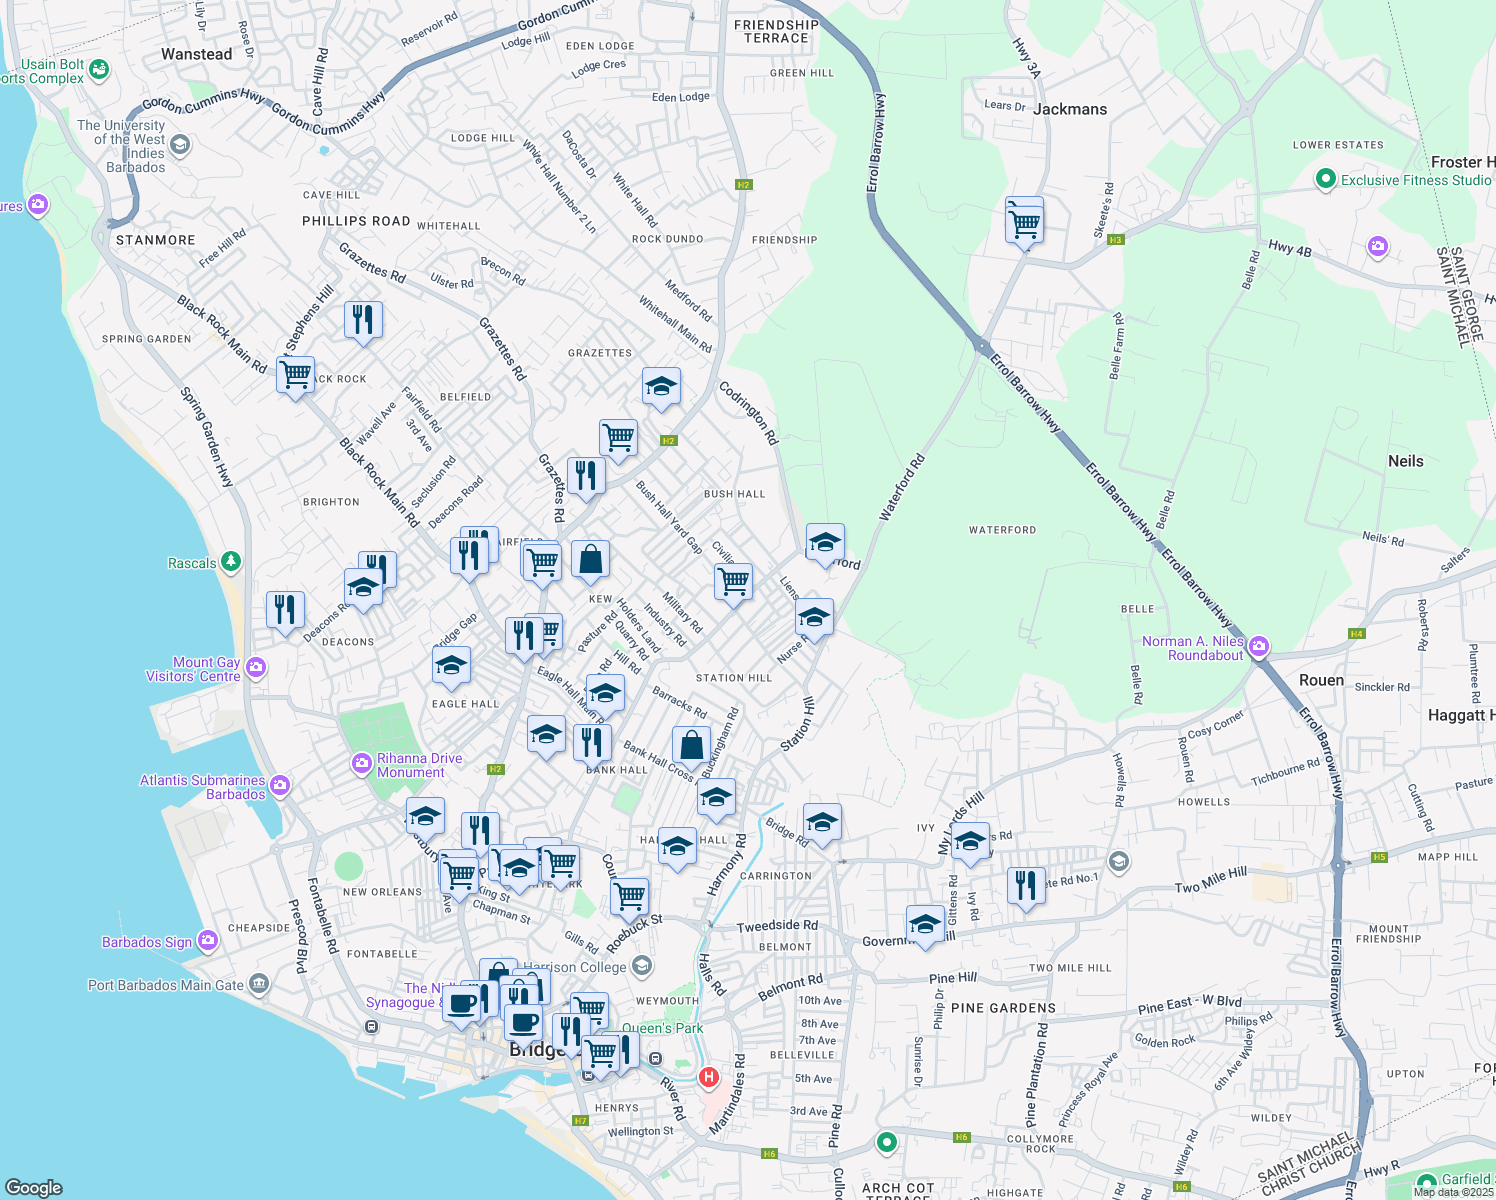Open the restaurant icon north of Bank Hall

(x=593, y=743)
